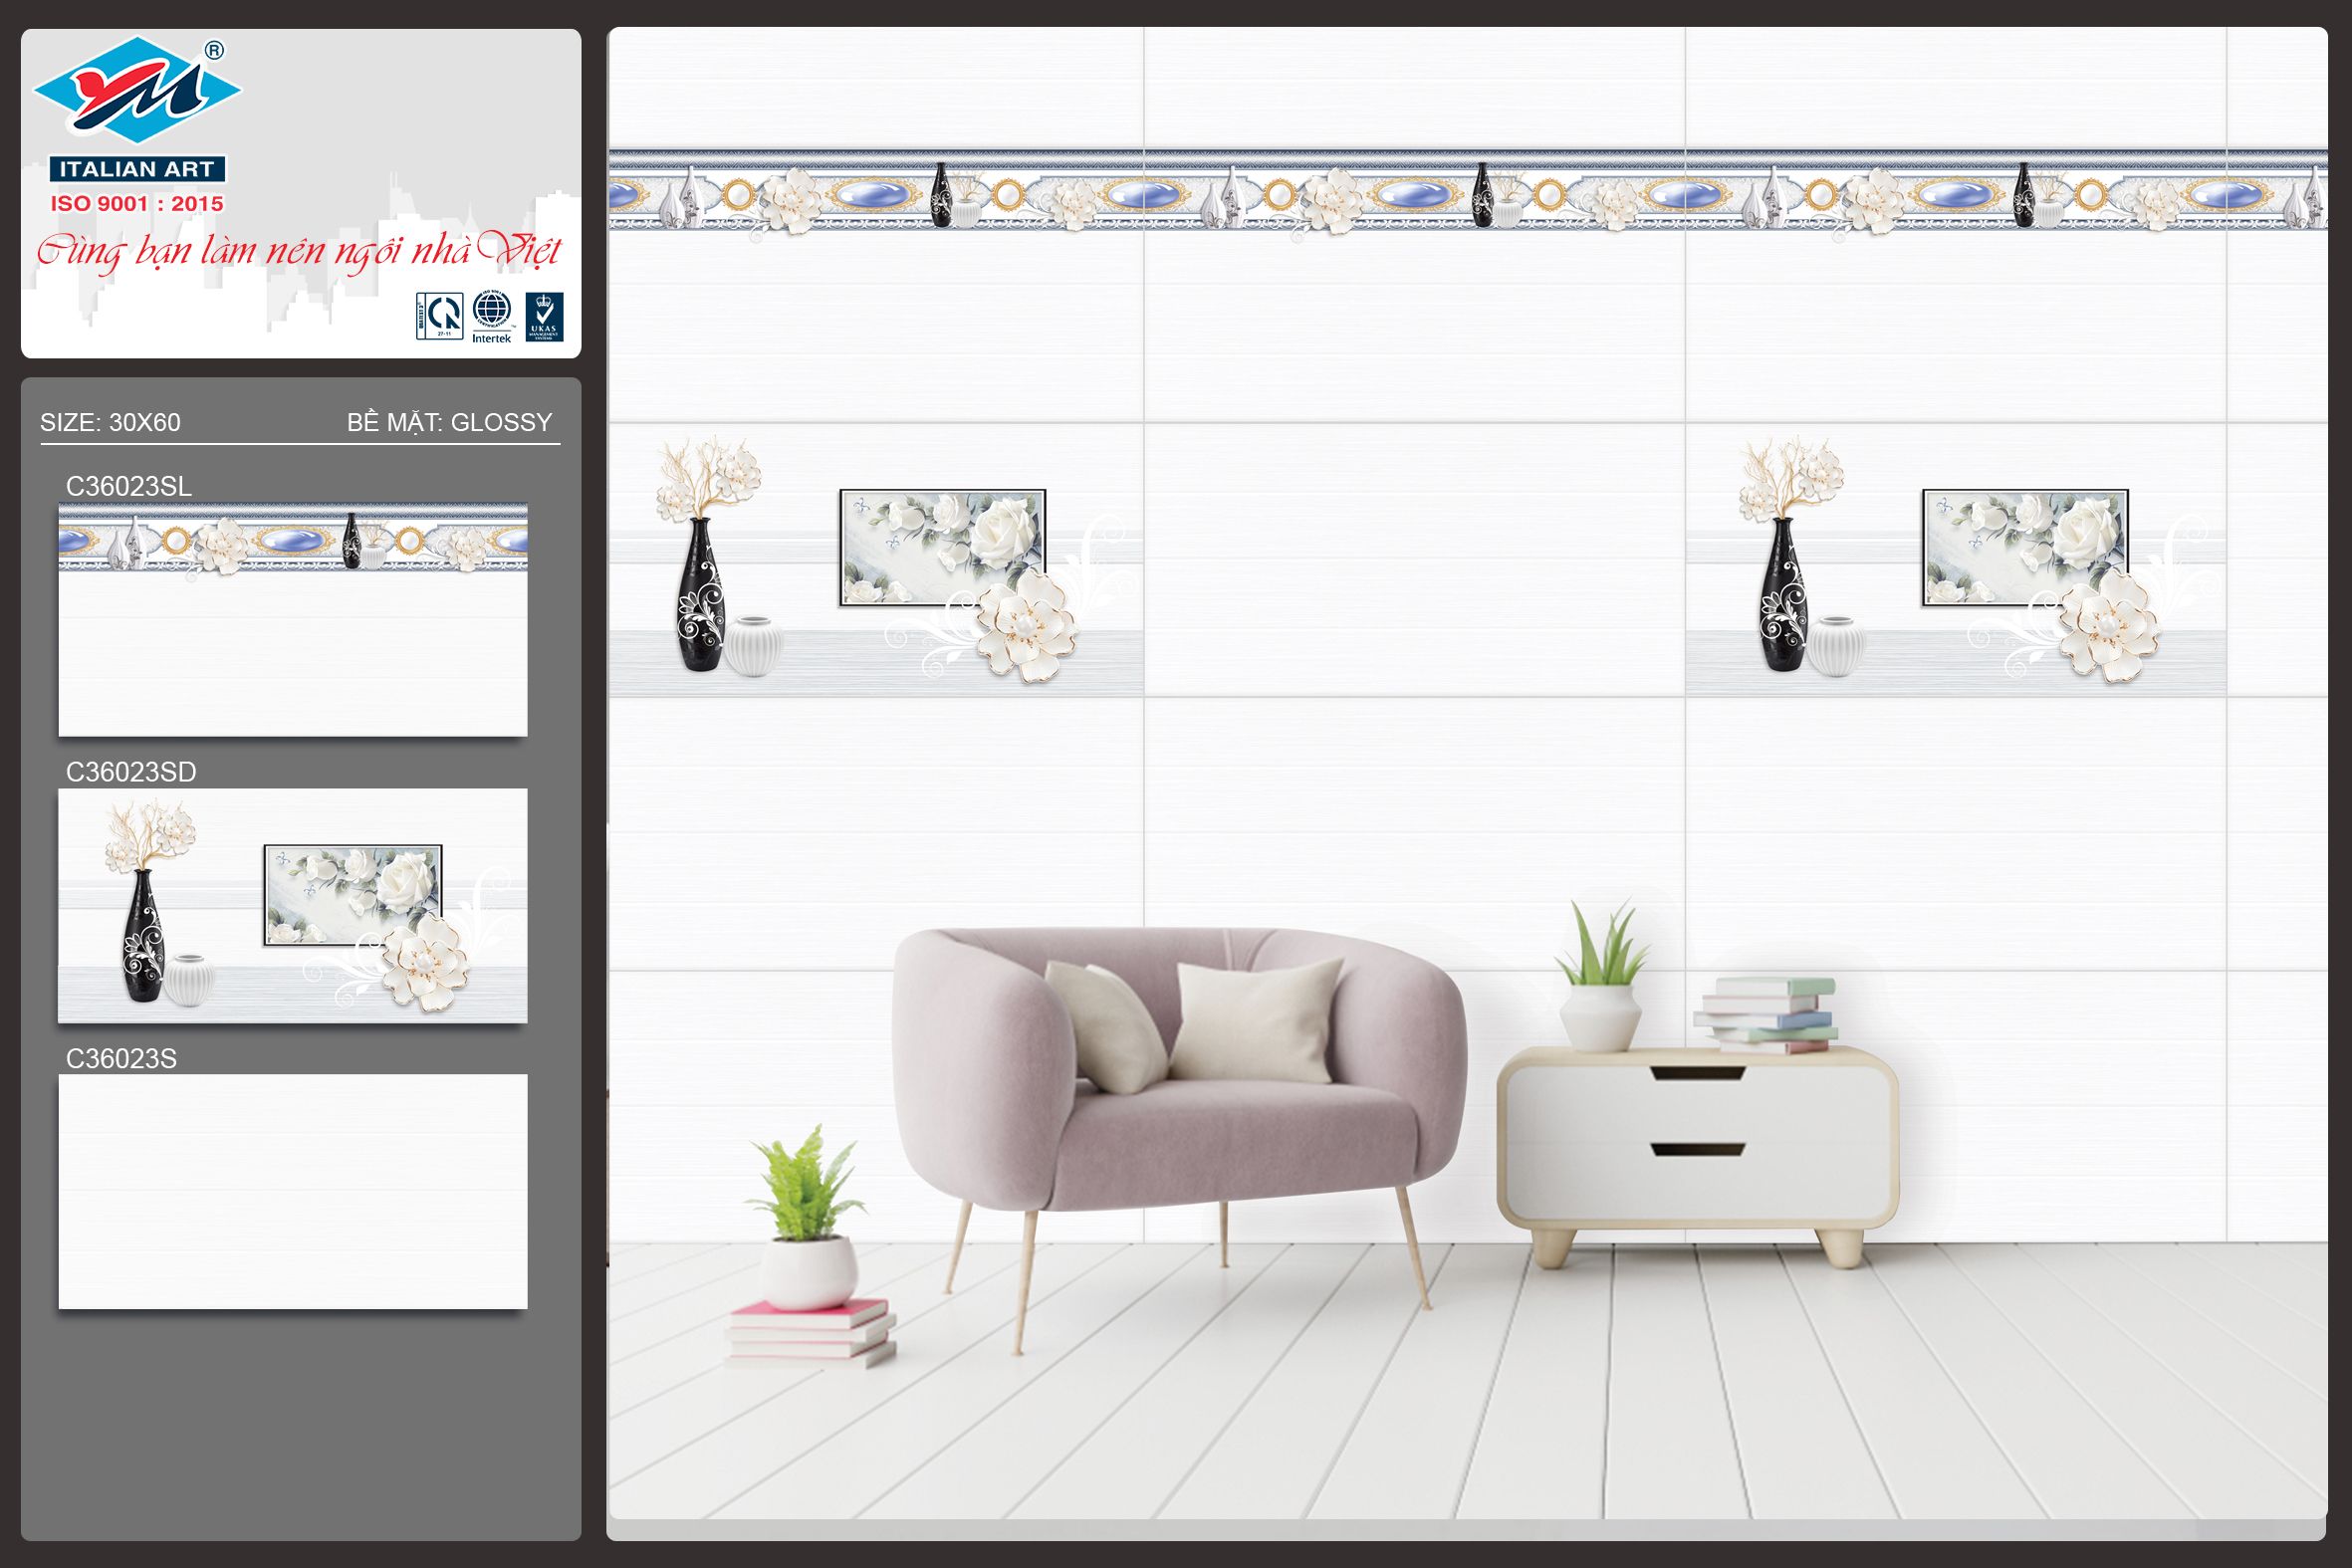Click the QR quality certification mark
This screenshot has height=1568, width=2352.
439,316
